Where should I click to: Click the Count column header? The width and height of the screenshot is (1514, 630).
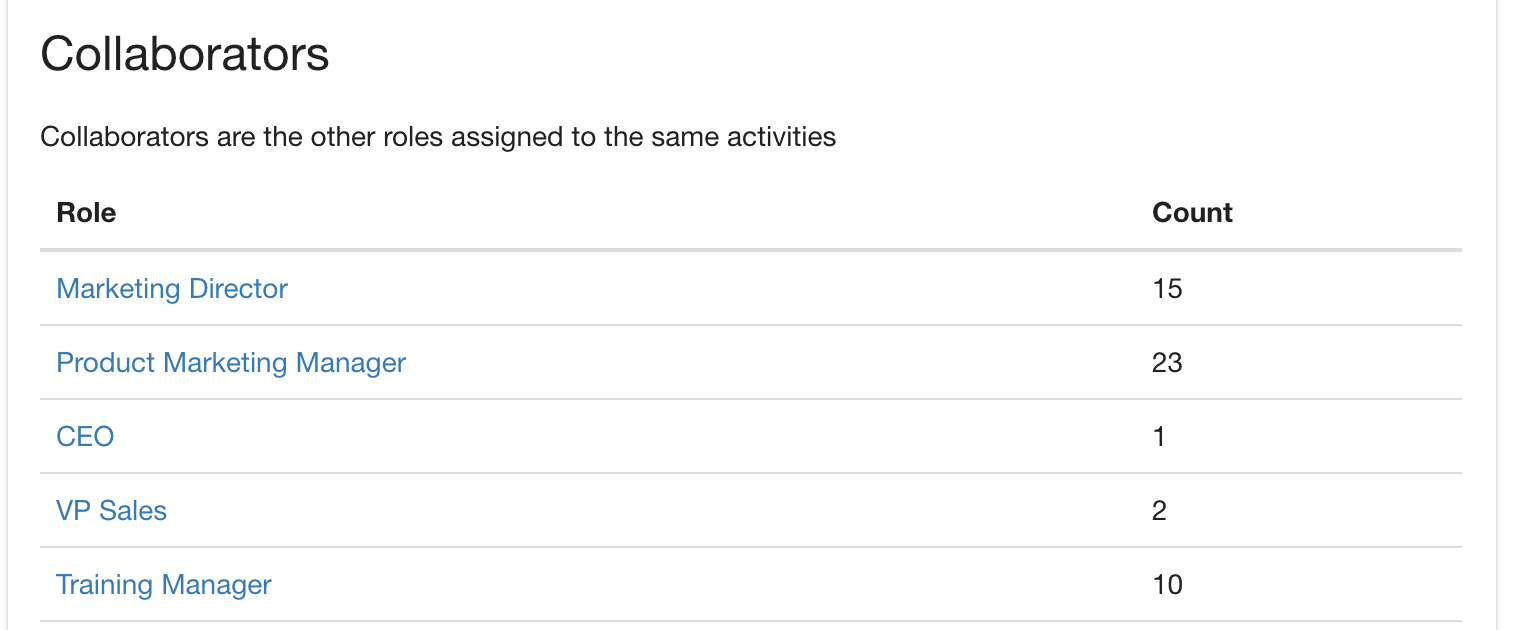coord(1192,213)
